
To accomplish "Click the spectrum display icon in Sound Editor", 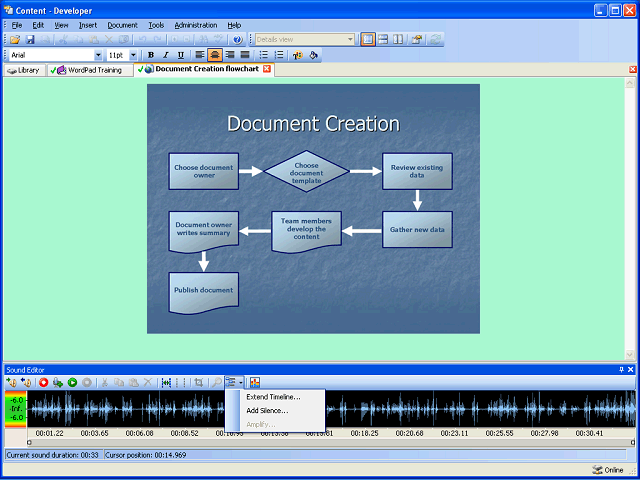I will (255, 382).
